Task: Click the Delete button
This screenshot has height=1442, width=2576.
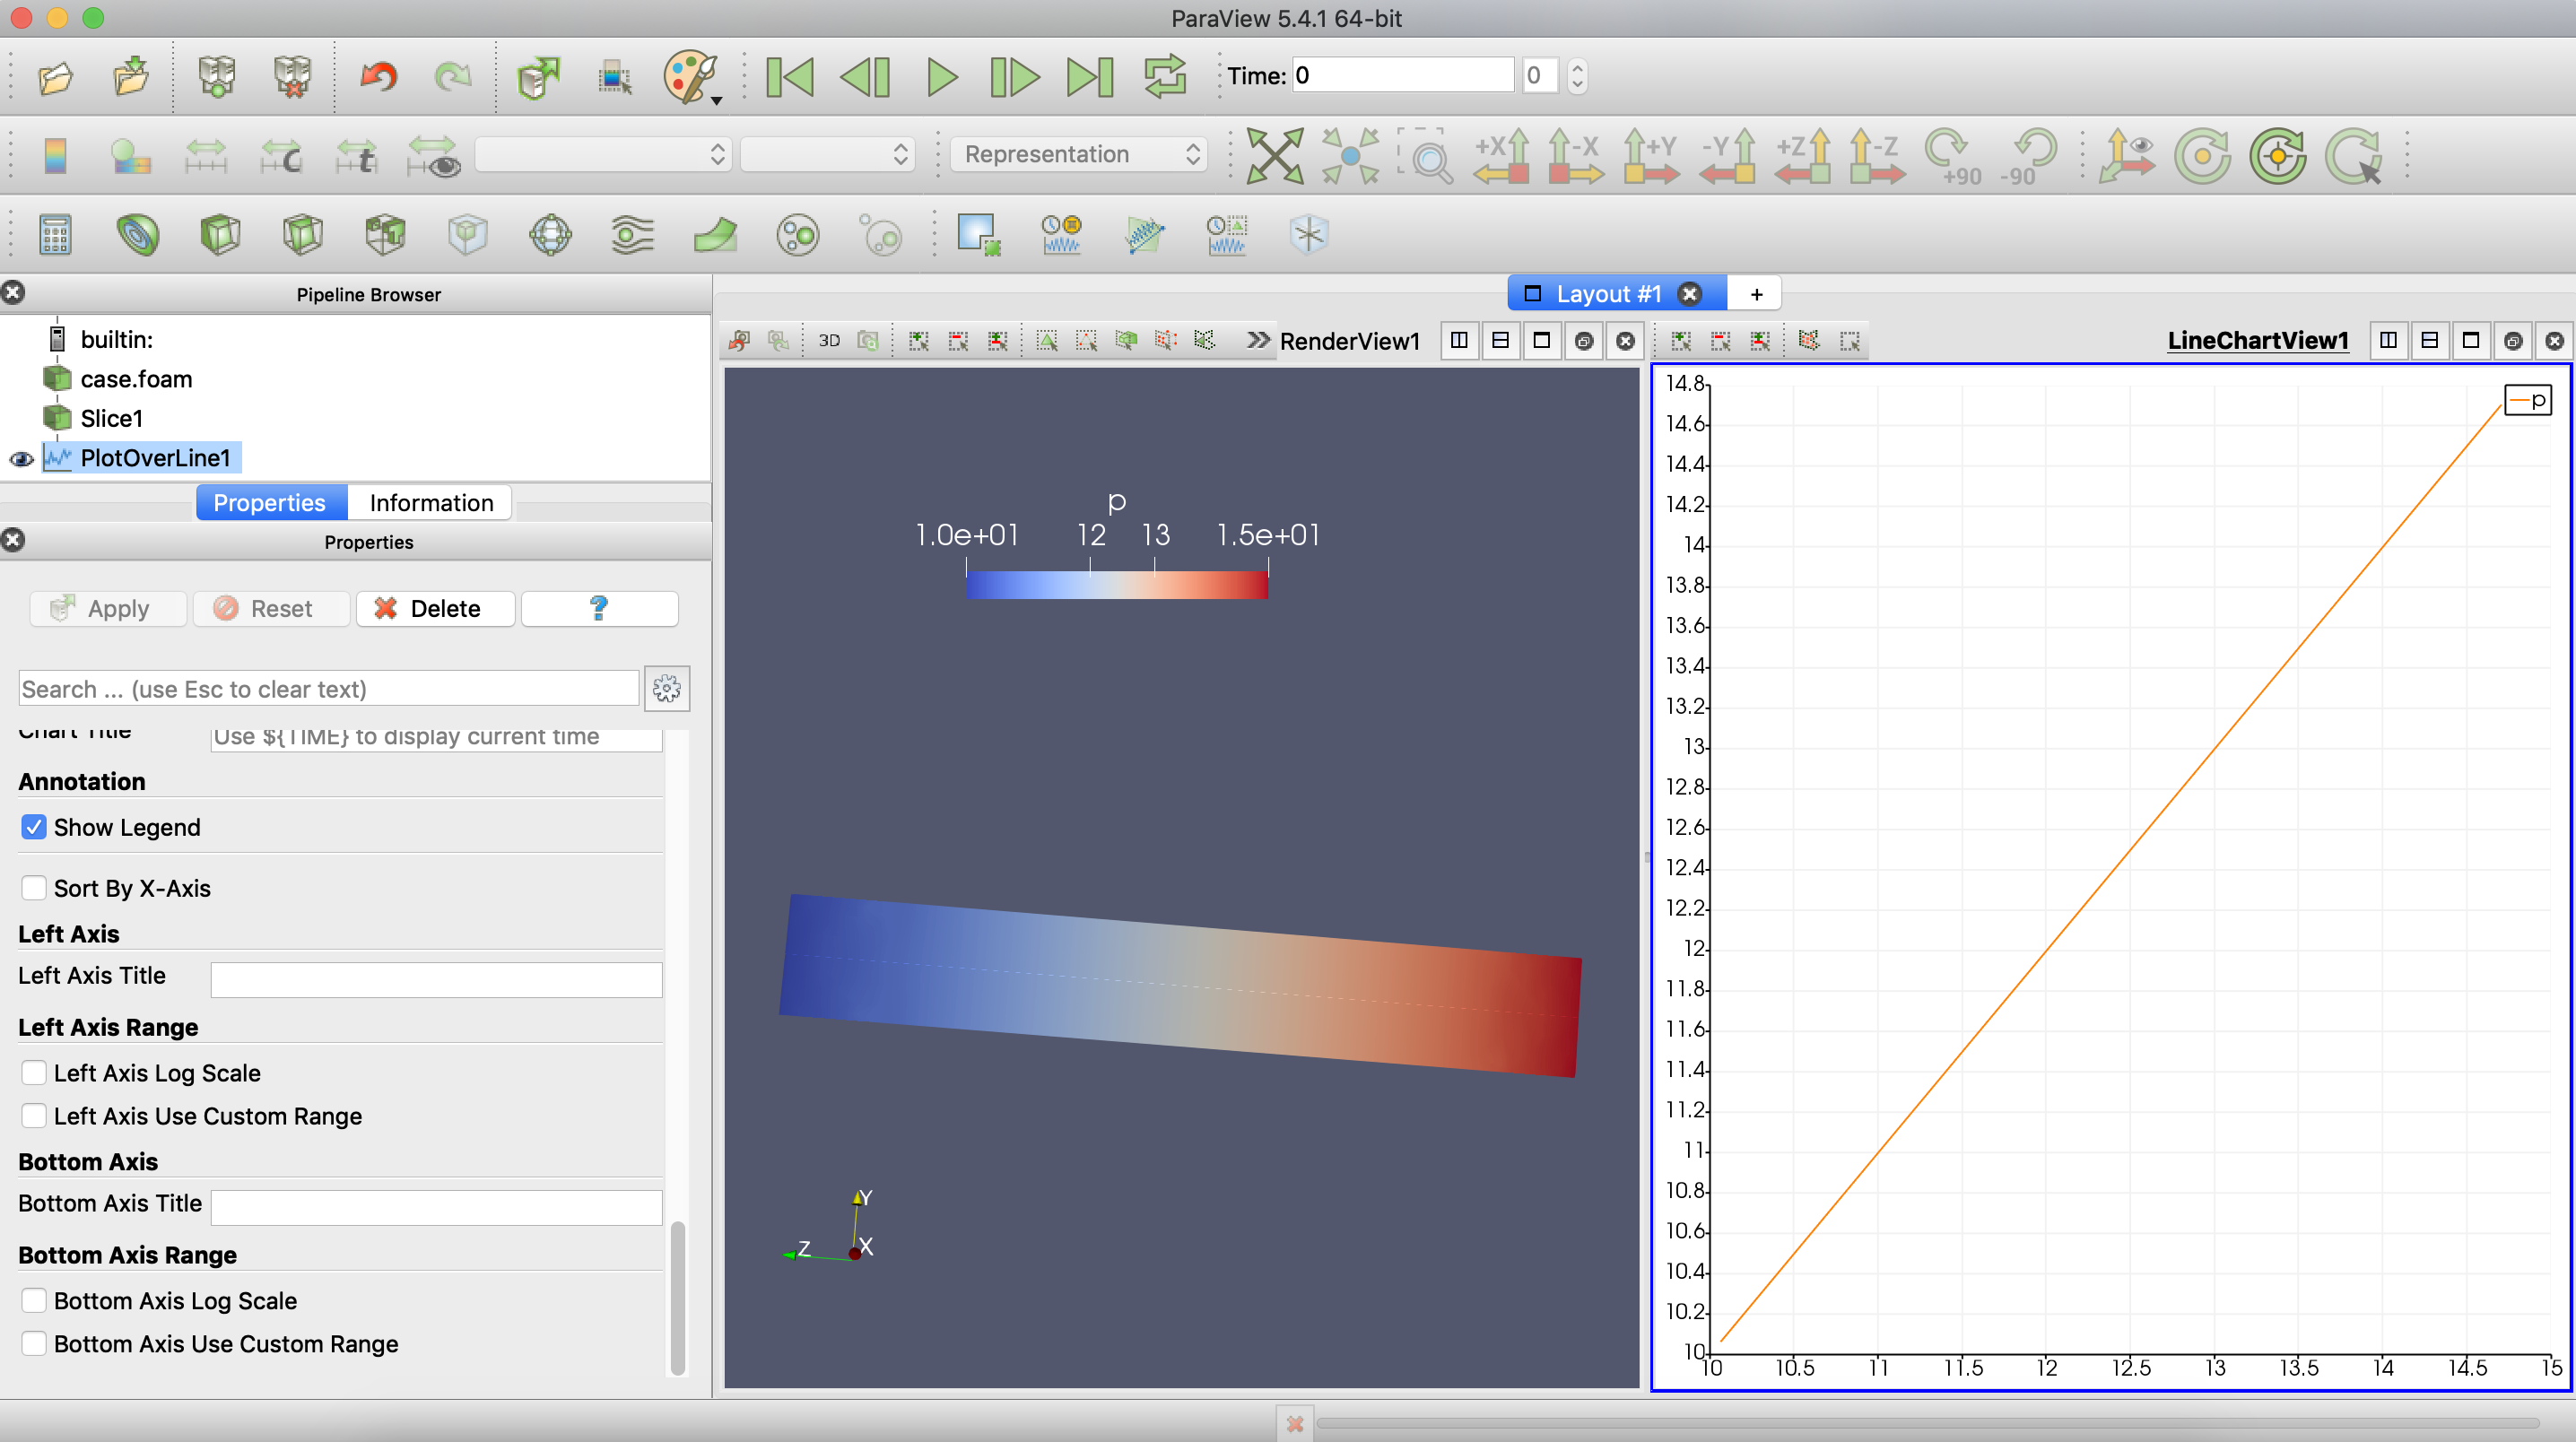Action: pos(435,609)
